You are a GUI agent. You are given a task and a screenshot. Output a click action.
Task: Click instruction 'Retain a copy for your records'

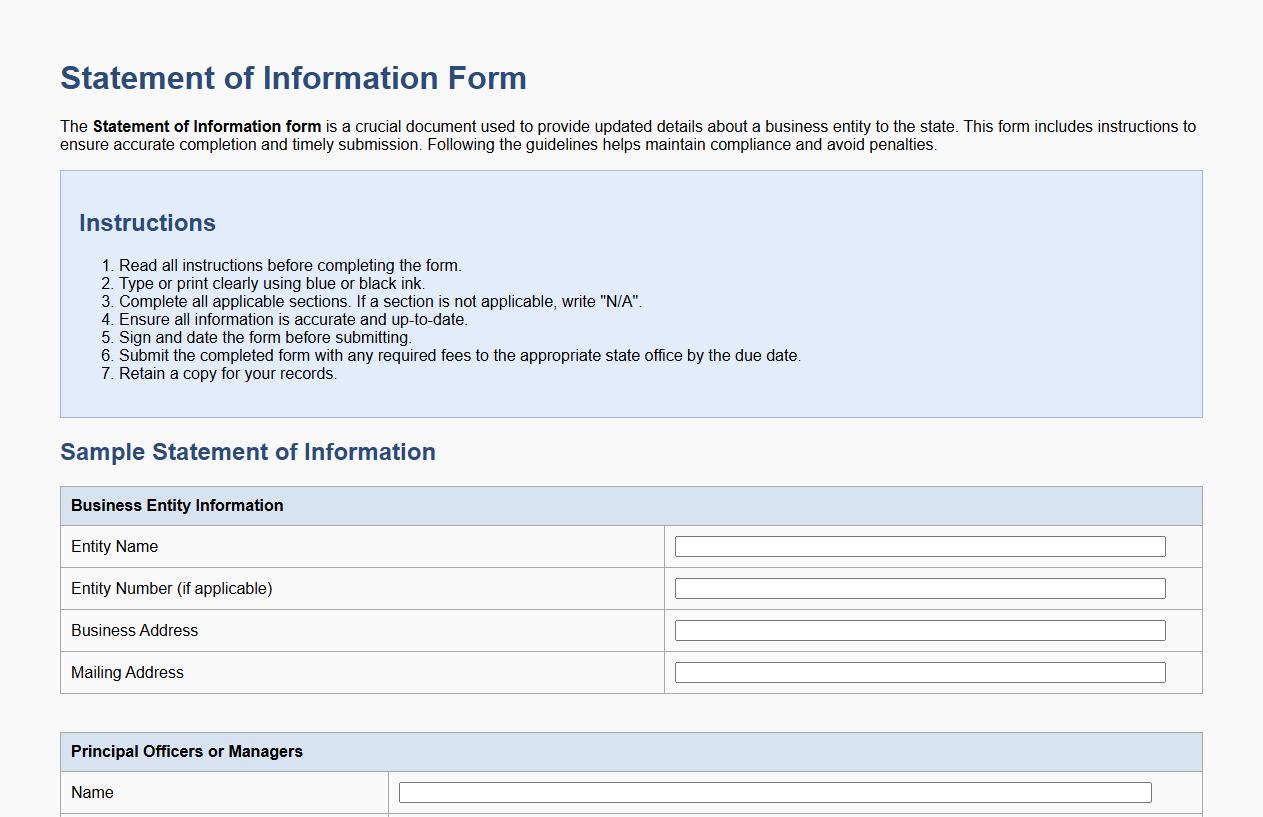click(228, 373)
